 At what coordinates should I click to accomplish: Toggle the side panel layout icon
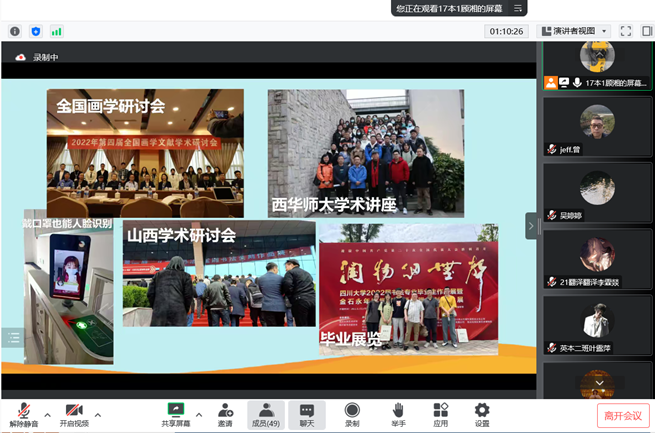647,31
